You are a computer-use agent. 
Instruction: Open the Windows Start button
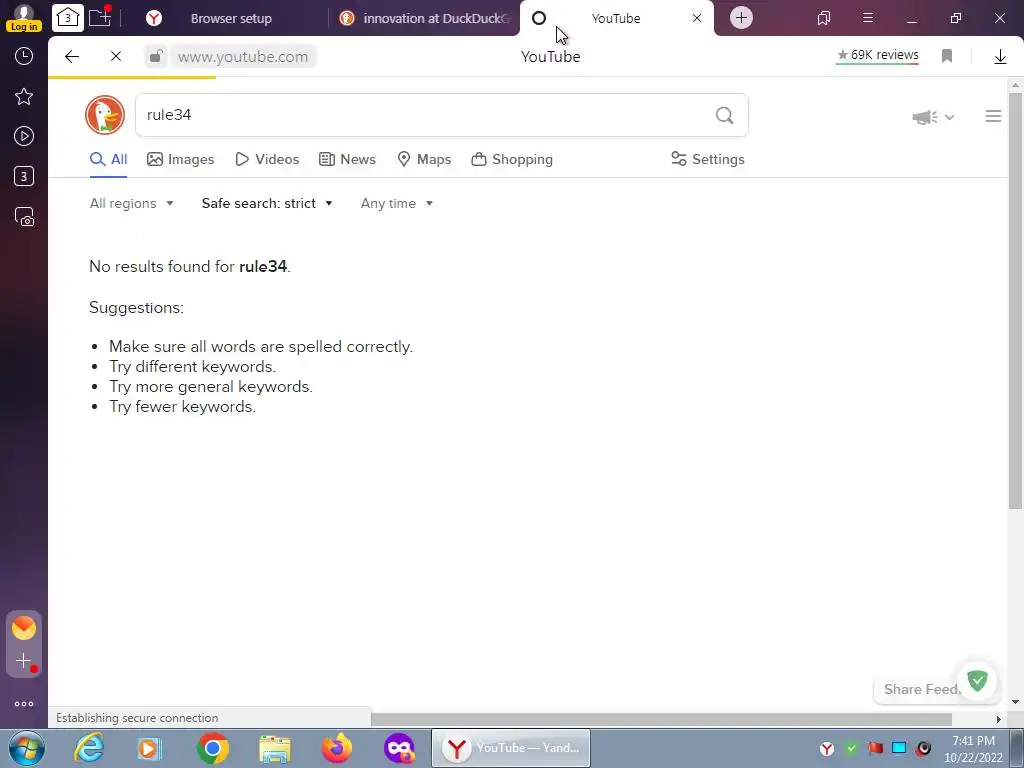coord(26,748)
